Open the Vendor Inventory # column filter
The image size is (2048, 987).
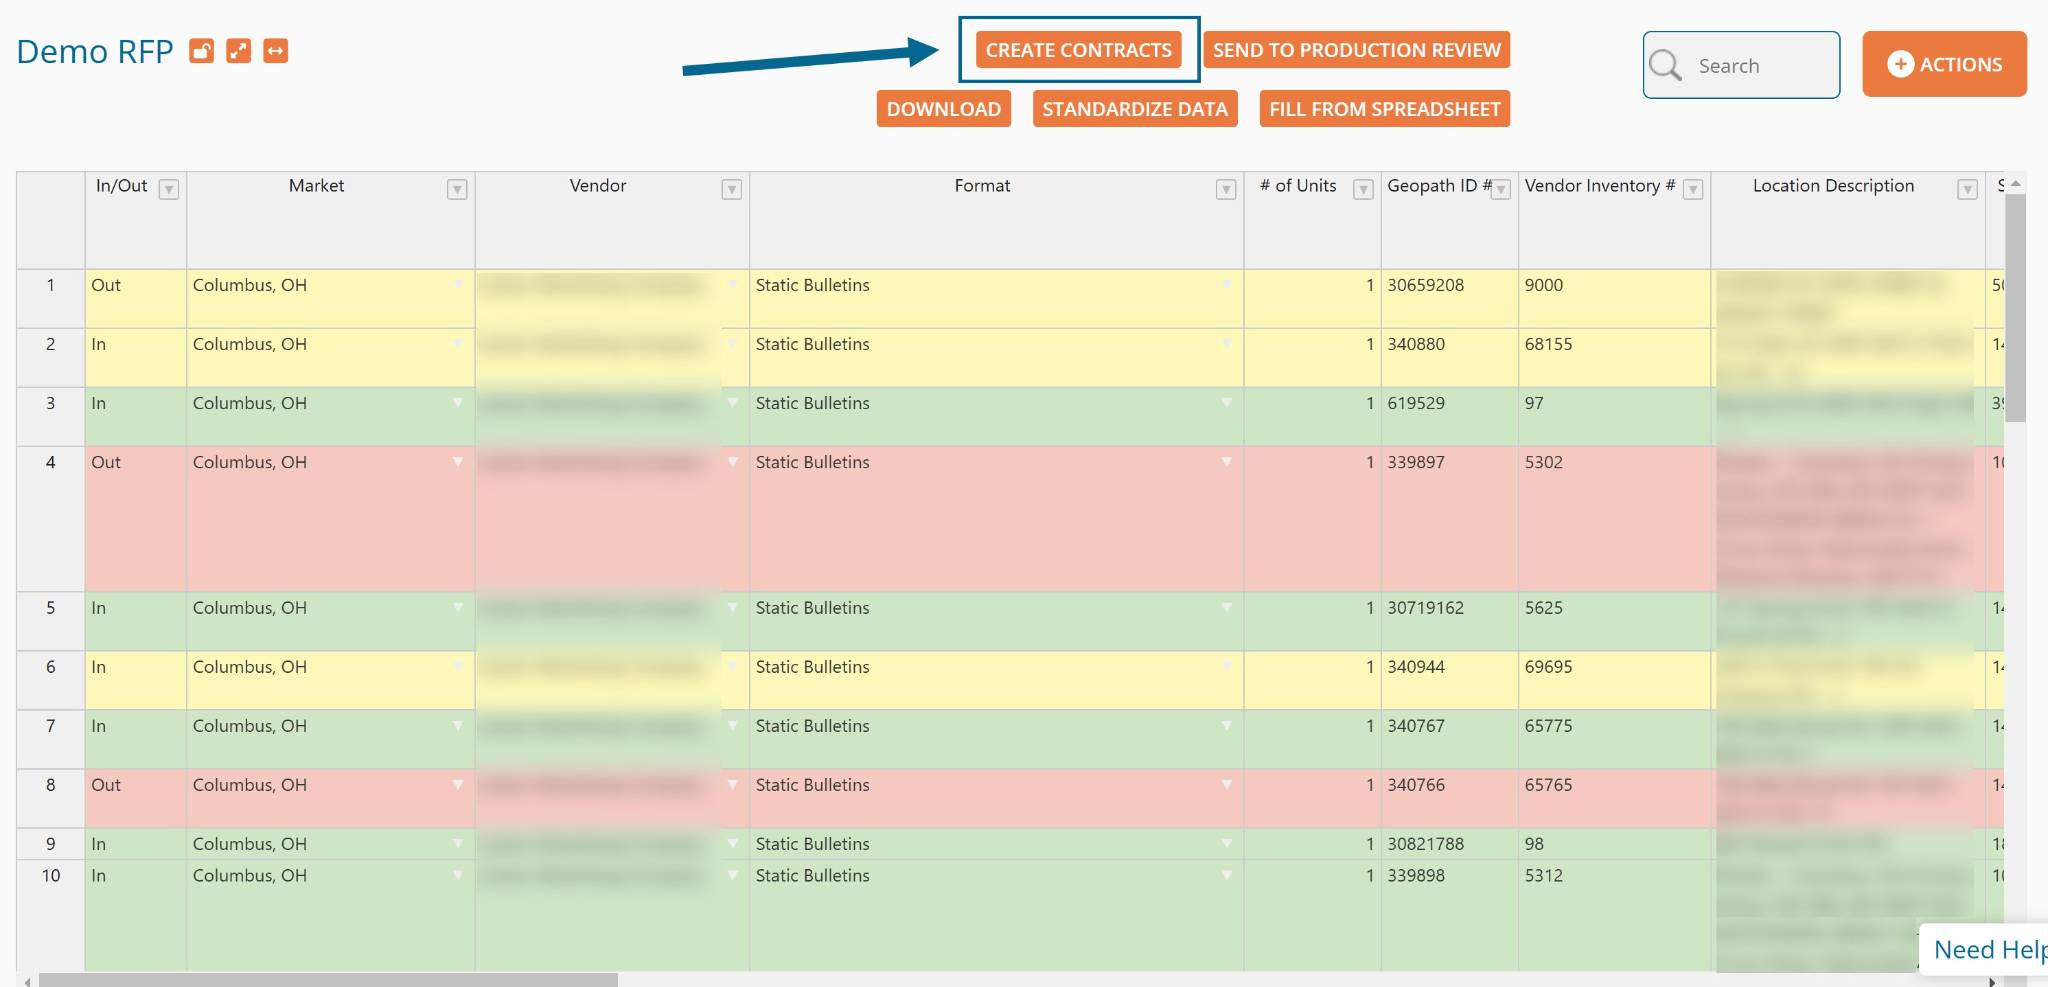pyautogui.click(x=1693, y=190)
